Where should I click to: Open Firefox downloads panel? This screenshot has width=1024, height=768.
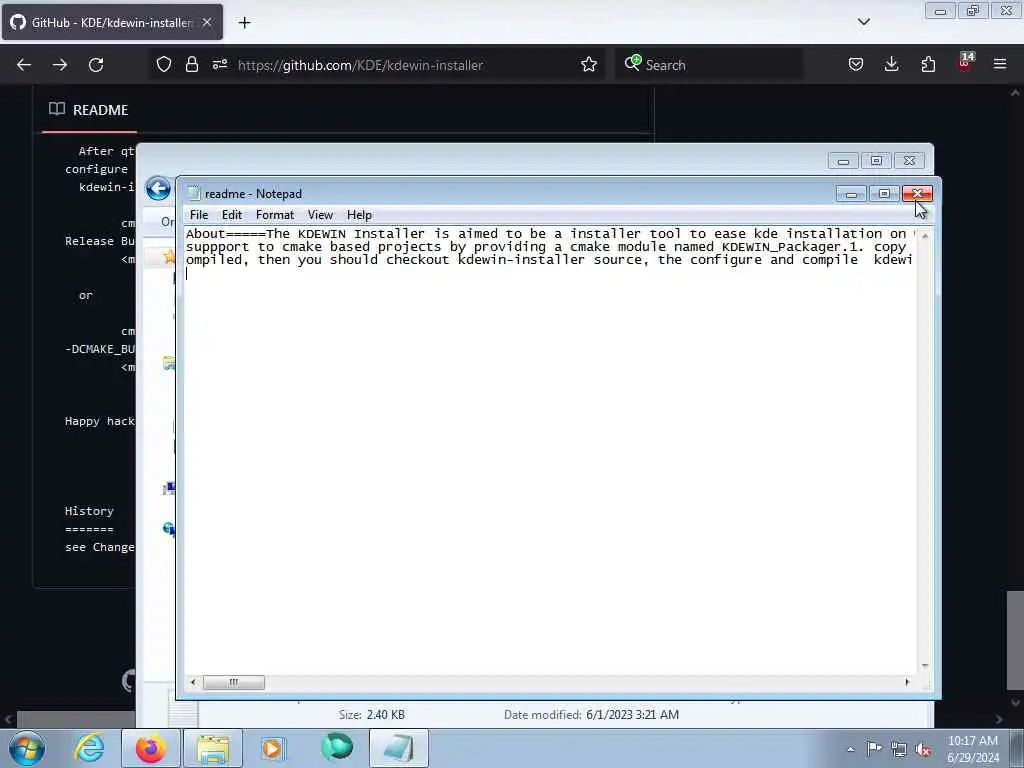coord(891,64)
